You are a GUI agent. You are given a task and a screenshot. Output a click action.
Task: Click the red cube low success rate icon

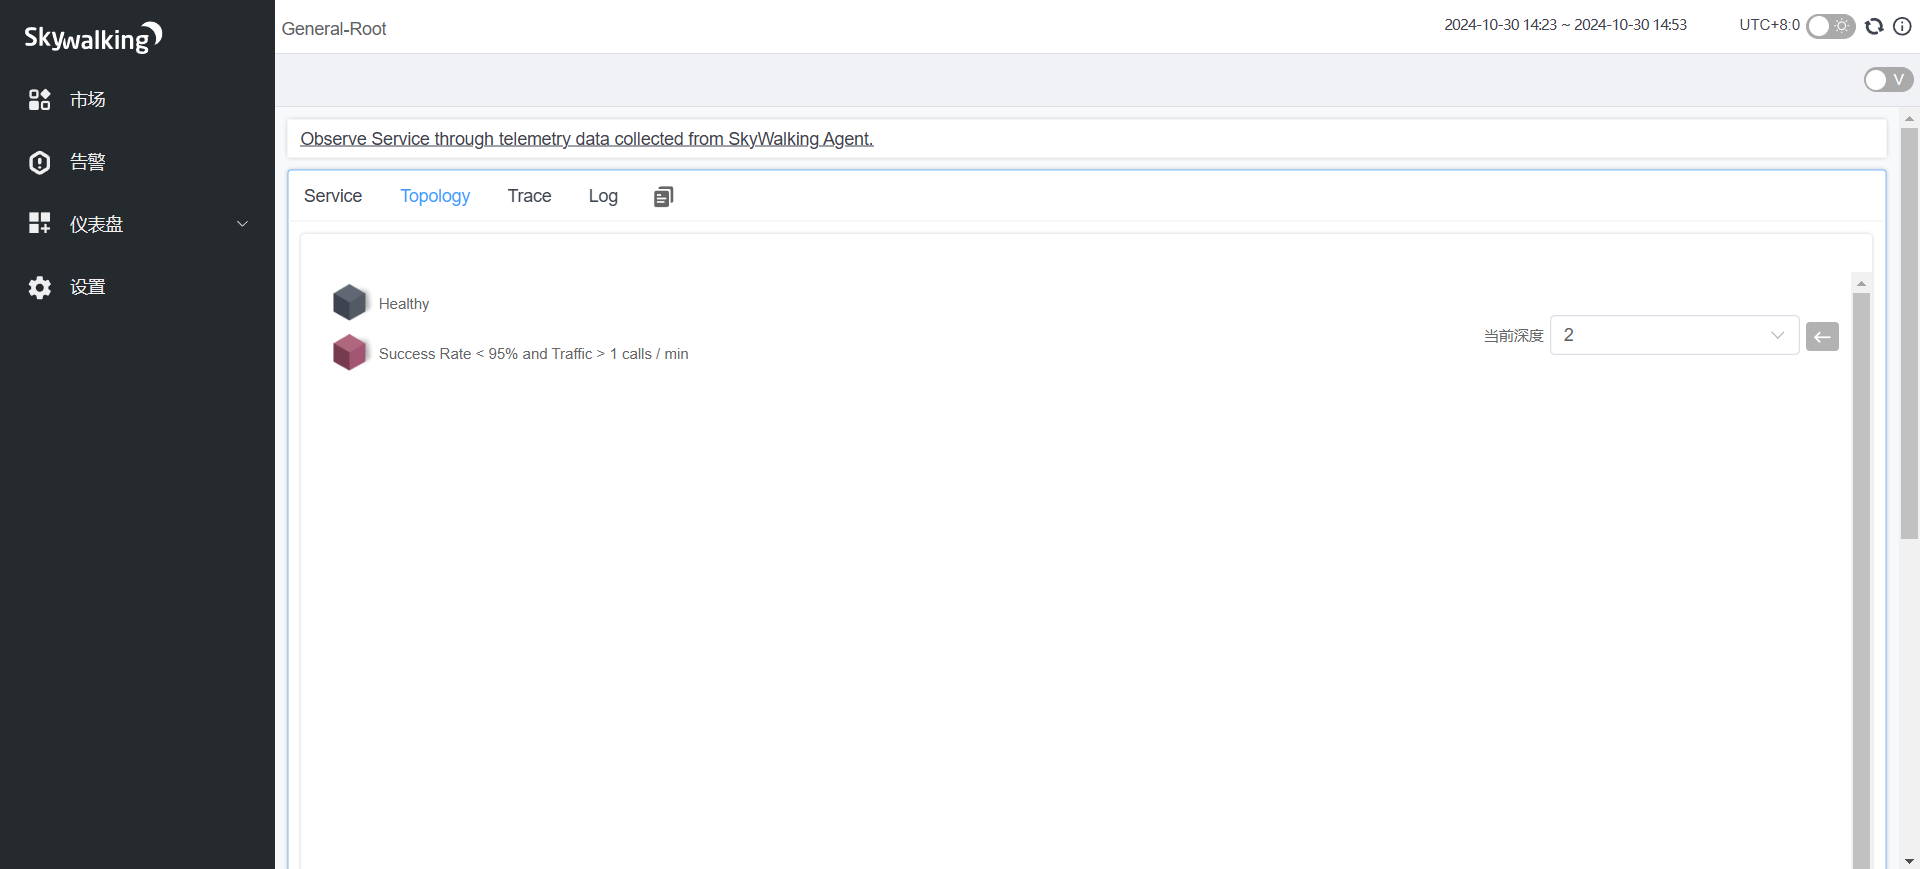click(x=349, y=352)
